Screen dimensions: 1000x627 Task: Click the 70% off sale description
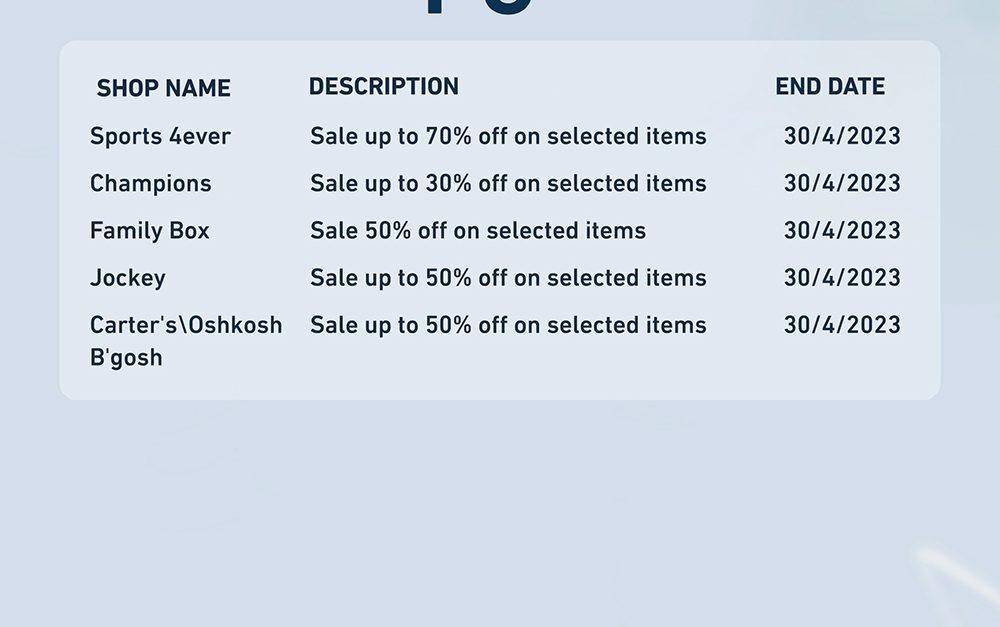508,136
